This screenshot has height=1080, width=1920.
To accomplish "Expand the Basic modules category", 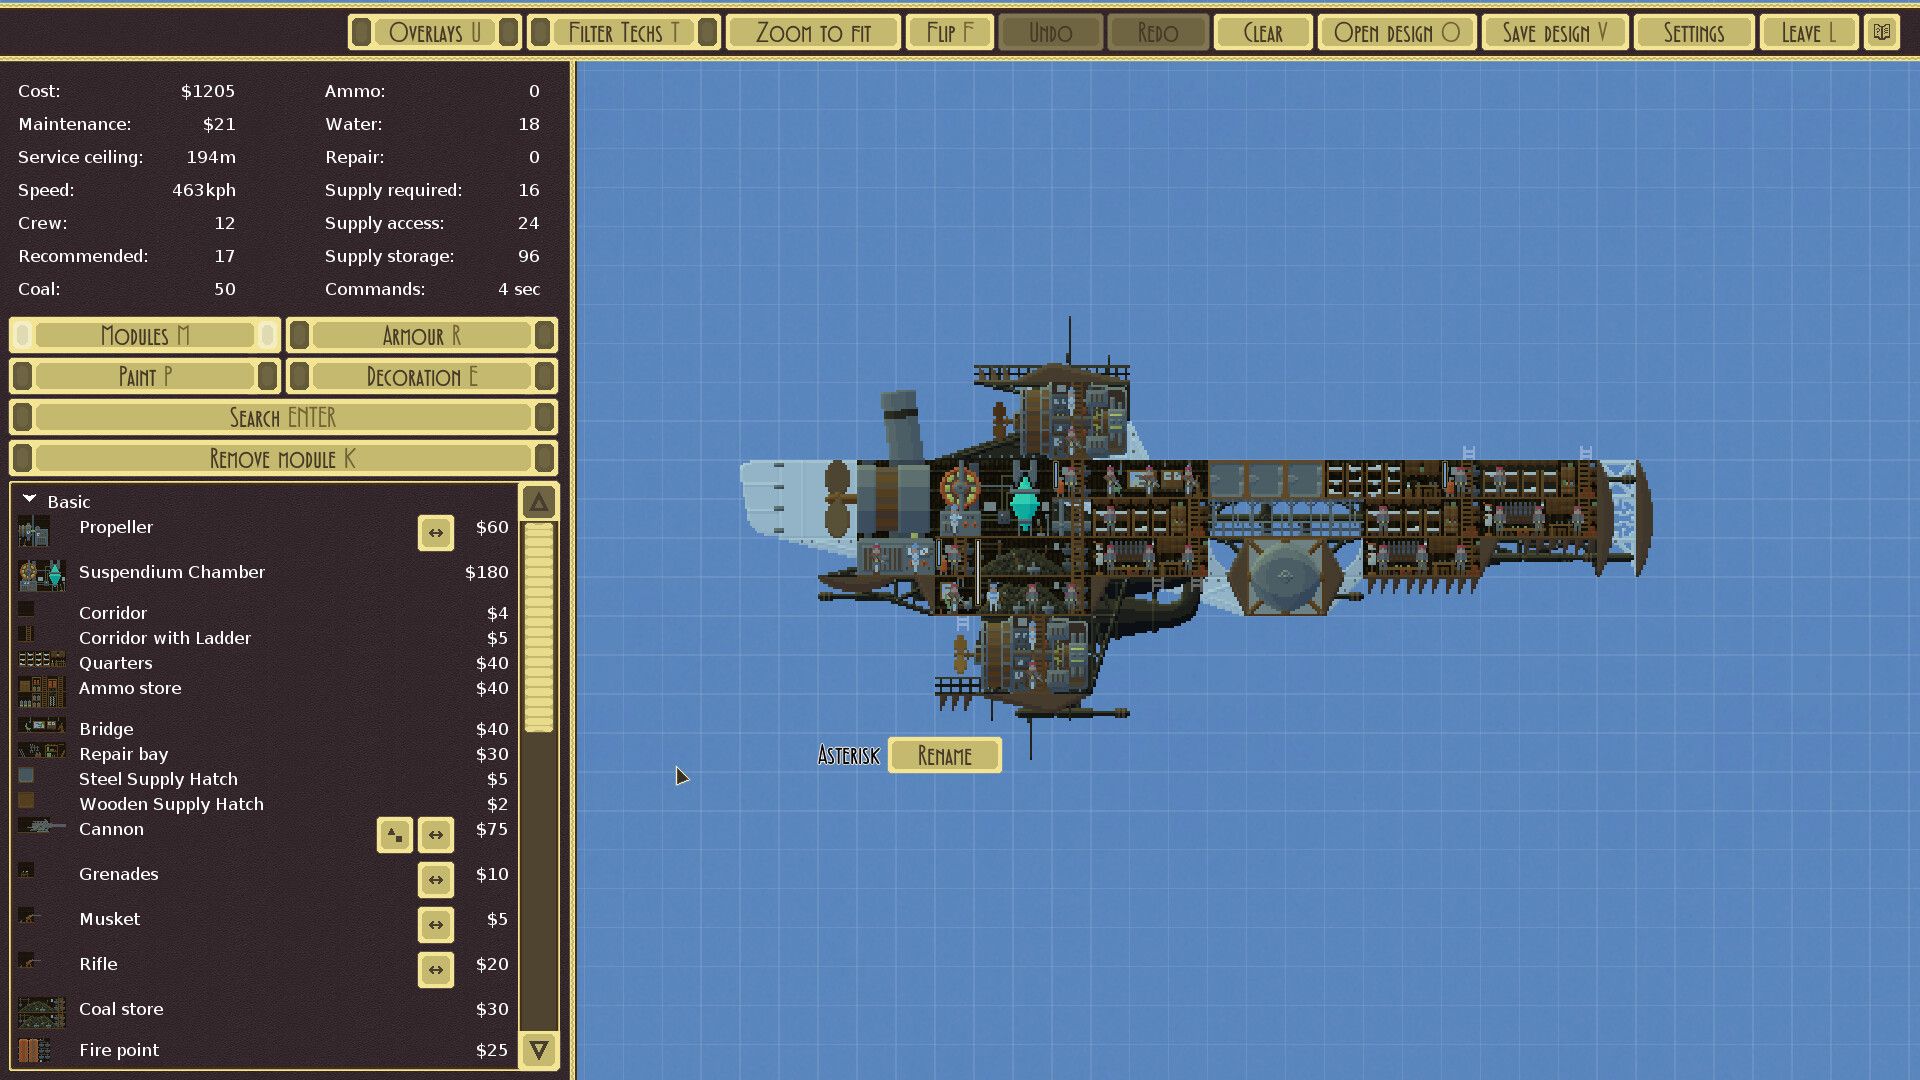I will (x=29, y=500).
